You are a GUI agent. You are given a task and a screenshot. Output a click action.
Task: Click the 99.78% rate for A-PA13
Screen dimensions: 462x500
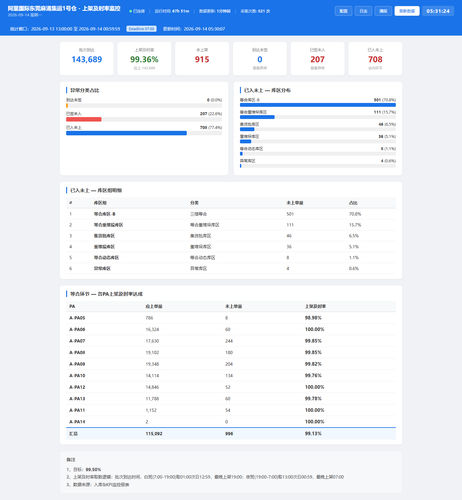pyautogui.click(x=313, y=399)
